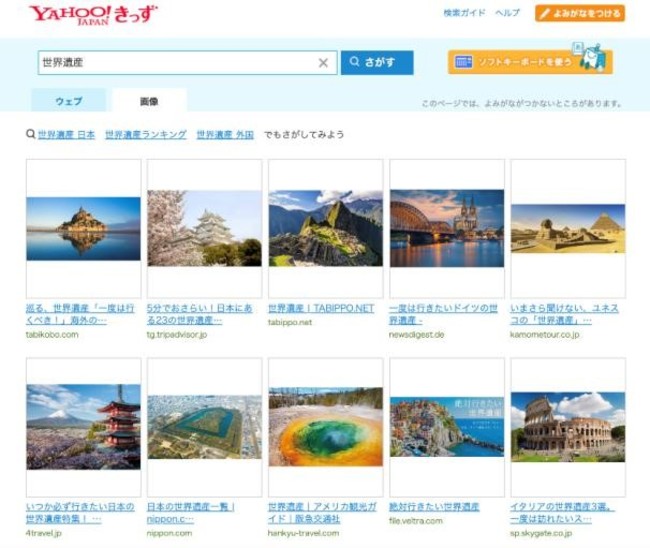Screen dimensions: 650x548
Task: Open the 絶対行きたい世界遺産 link
Action: click(x=434, y=507)
